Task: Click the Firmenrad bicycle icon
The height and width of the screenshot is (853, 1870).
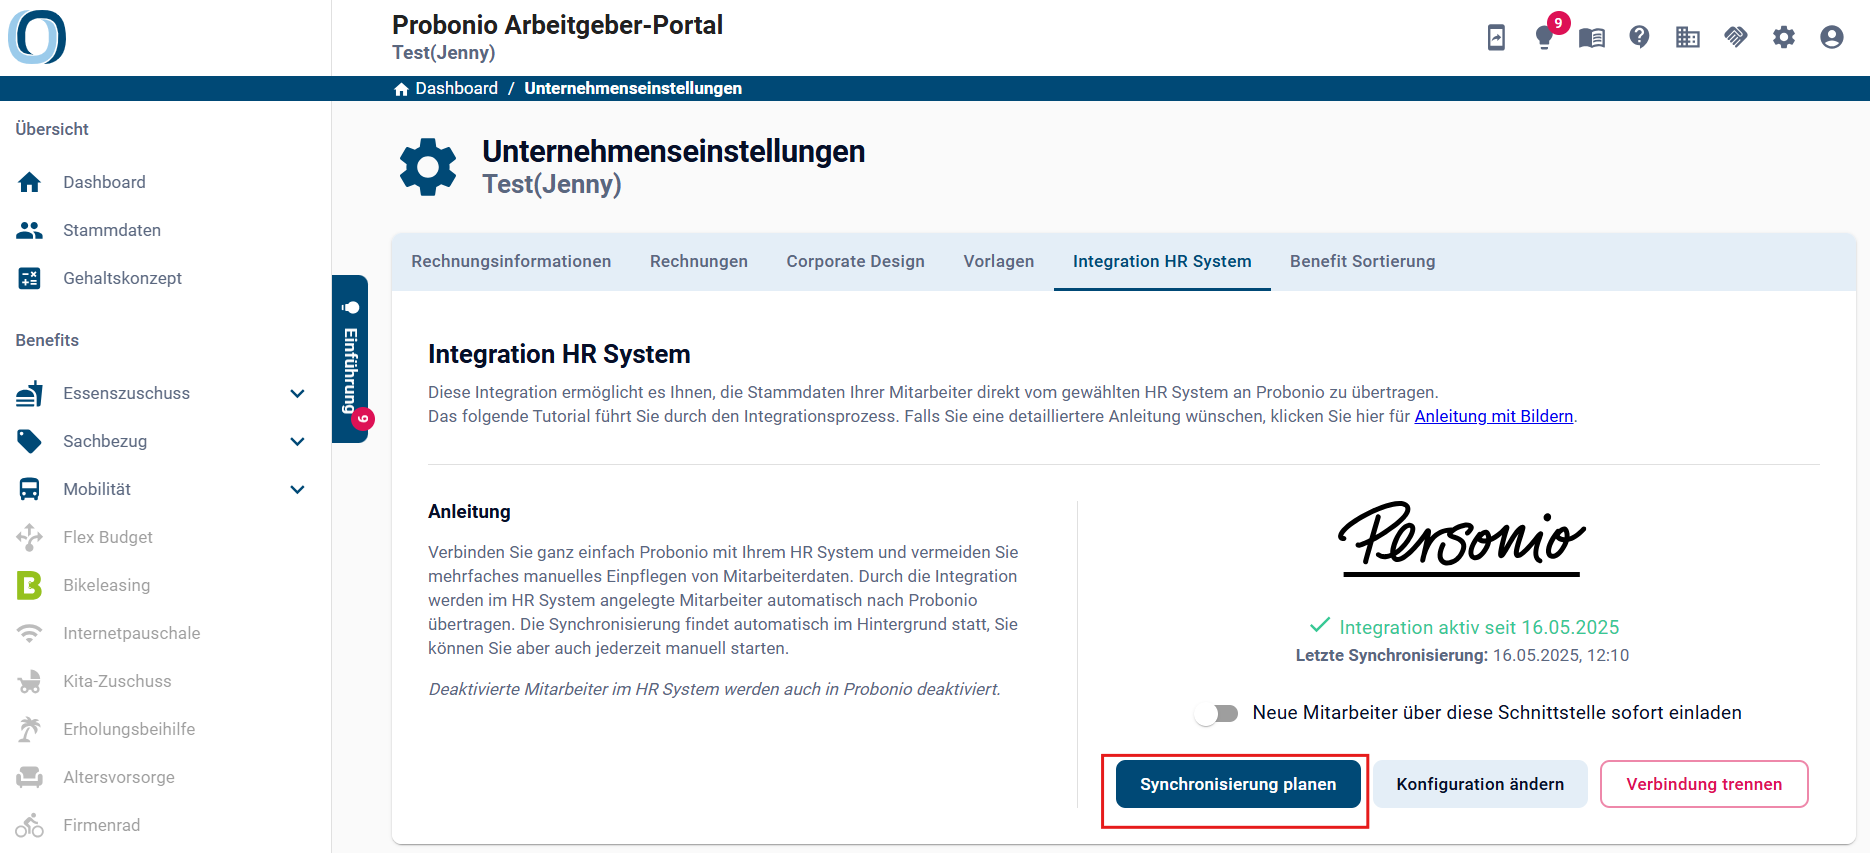Action: (x=29, y=825)
